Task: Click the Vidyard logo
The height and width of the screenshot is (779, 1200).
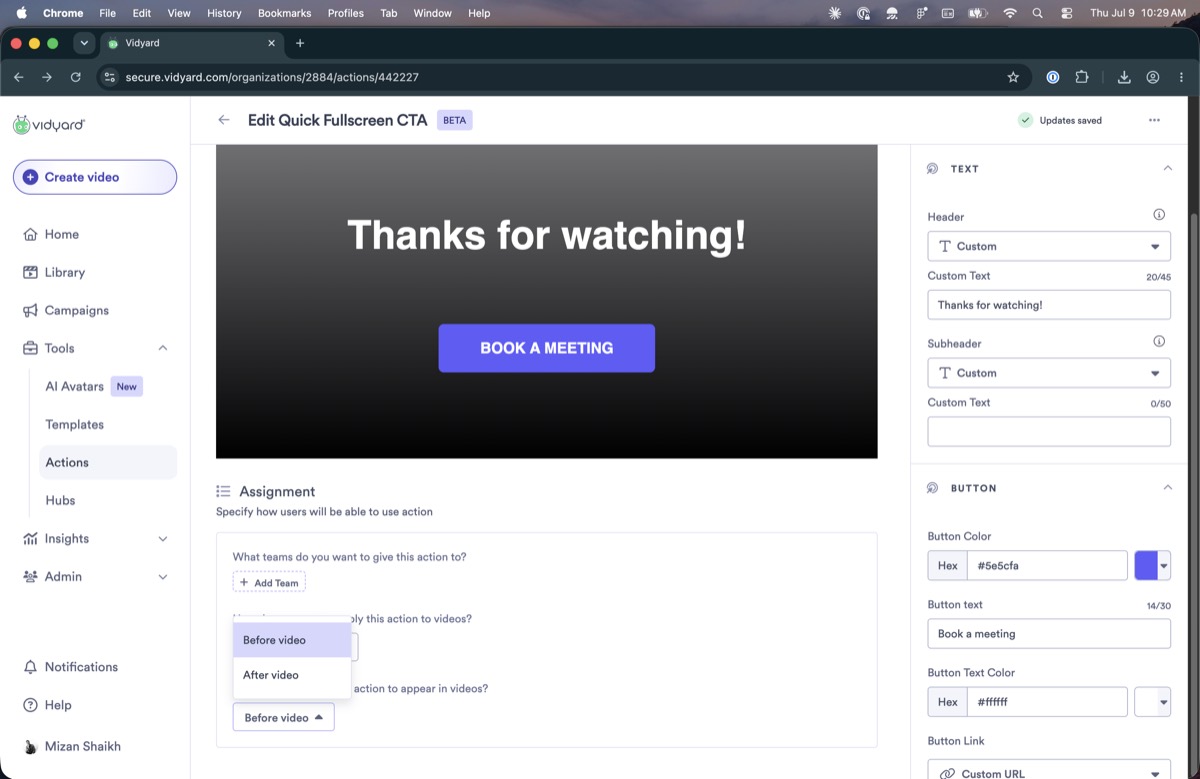Action: pos(49,125)
